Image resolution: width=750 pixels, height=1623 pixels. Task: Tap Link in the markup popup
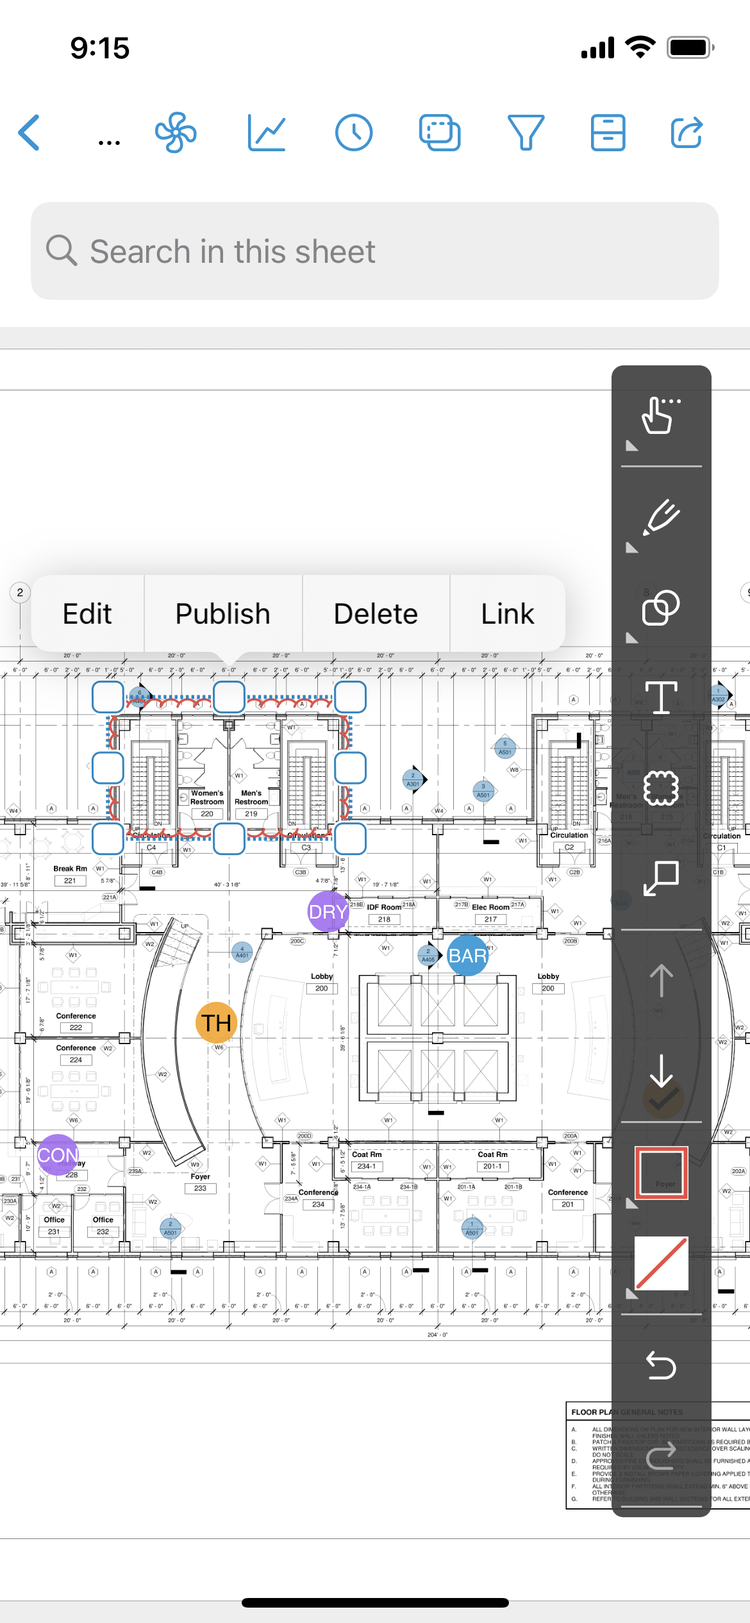coord(507,614)
